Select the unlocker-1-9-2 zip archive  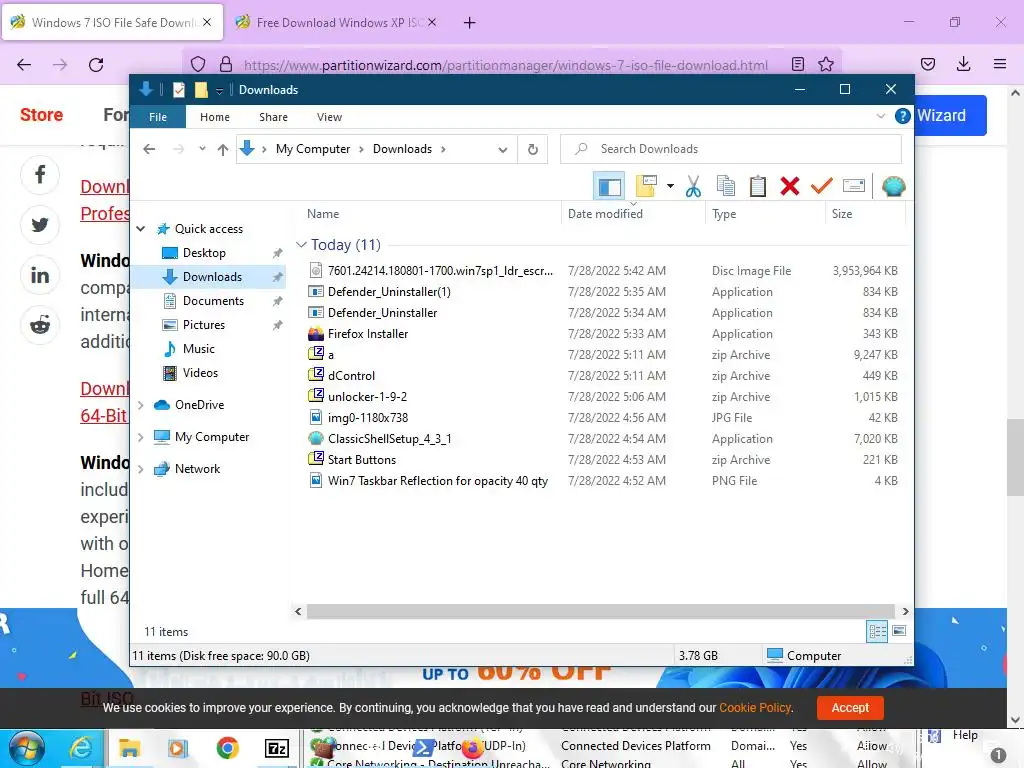click(x=367, y=397)
